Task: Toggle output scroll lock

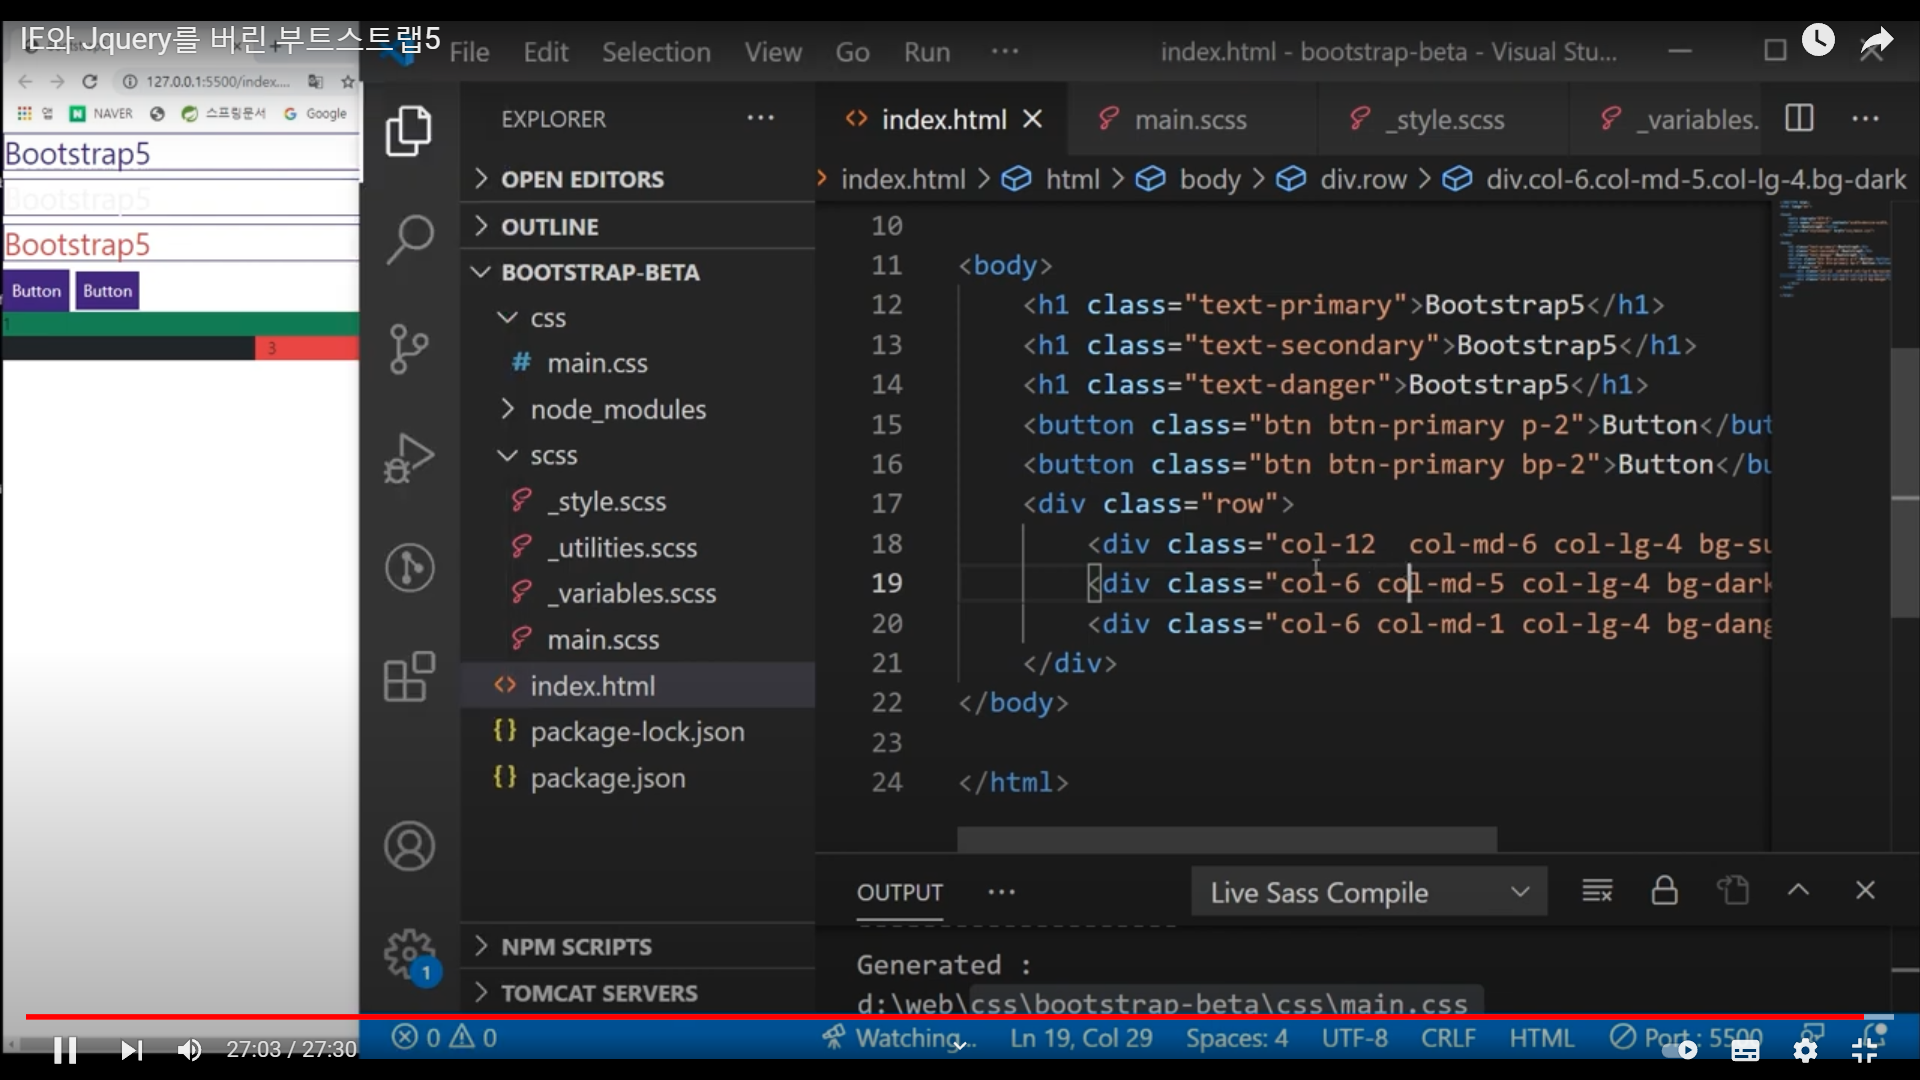Action: [x=1664, y=890]
